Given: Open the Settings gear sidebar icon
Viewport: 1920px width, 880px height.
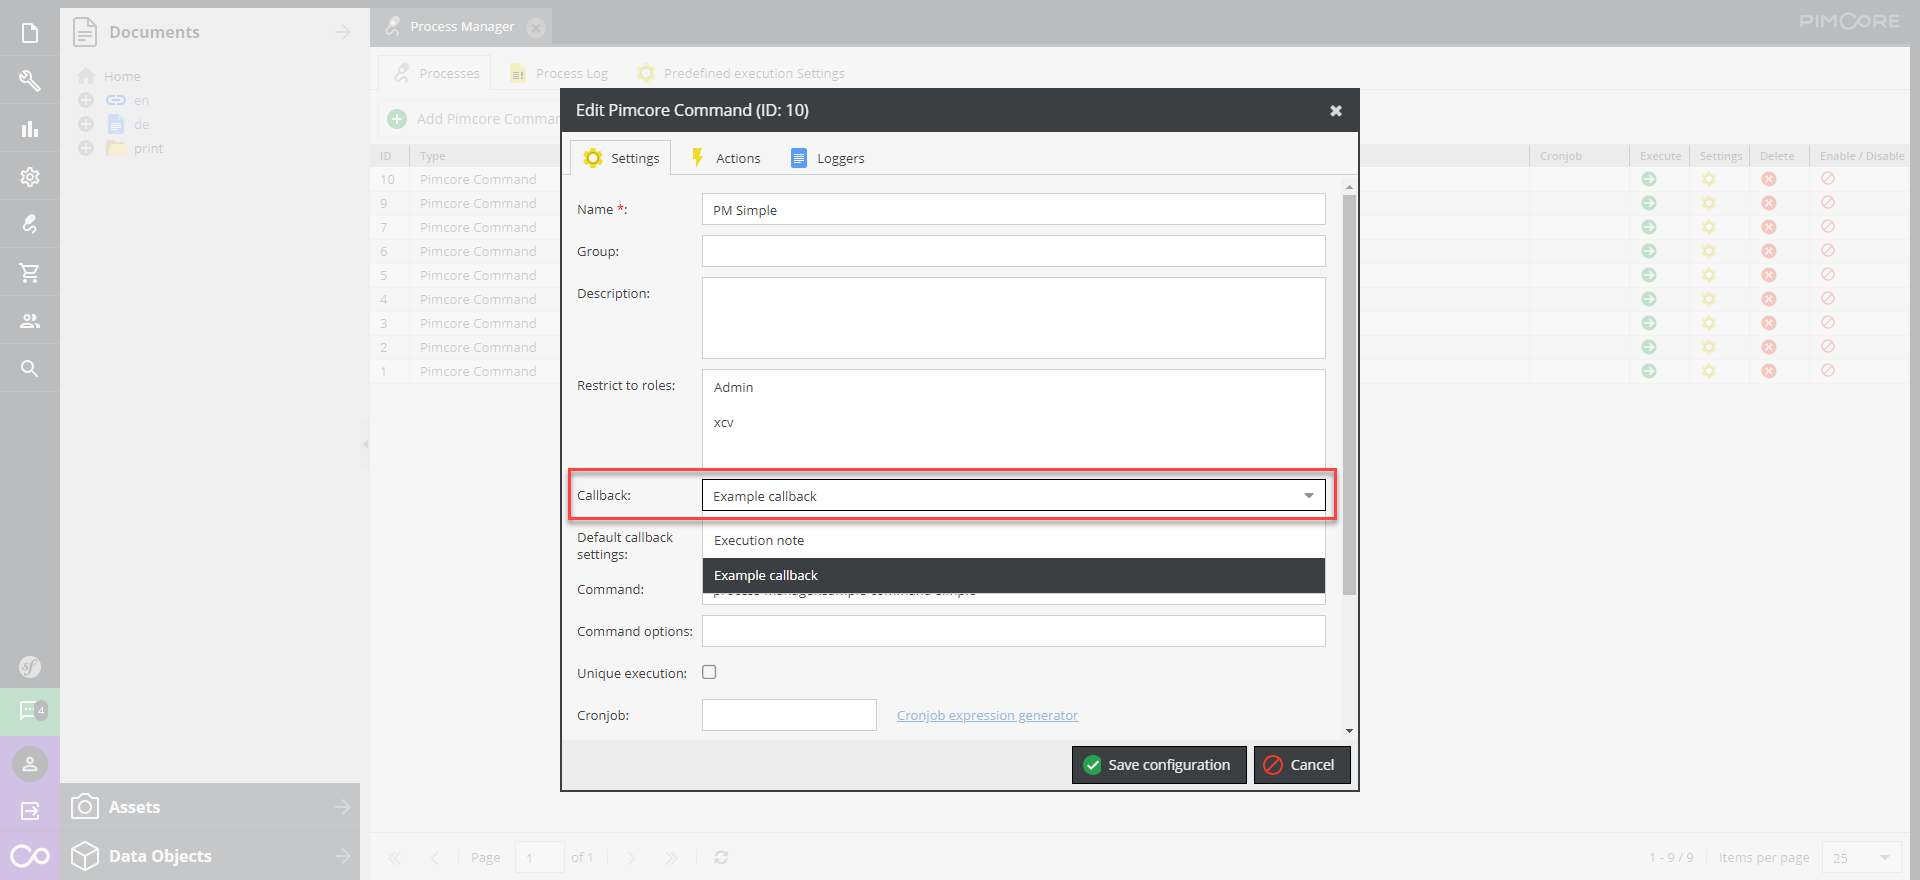Looking at the screenshot, I should (x=30, y=177).
